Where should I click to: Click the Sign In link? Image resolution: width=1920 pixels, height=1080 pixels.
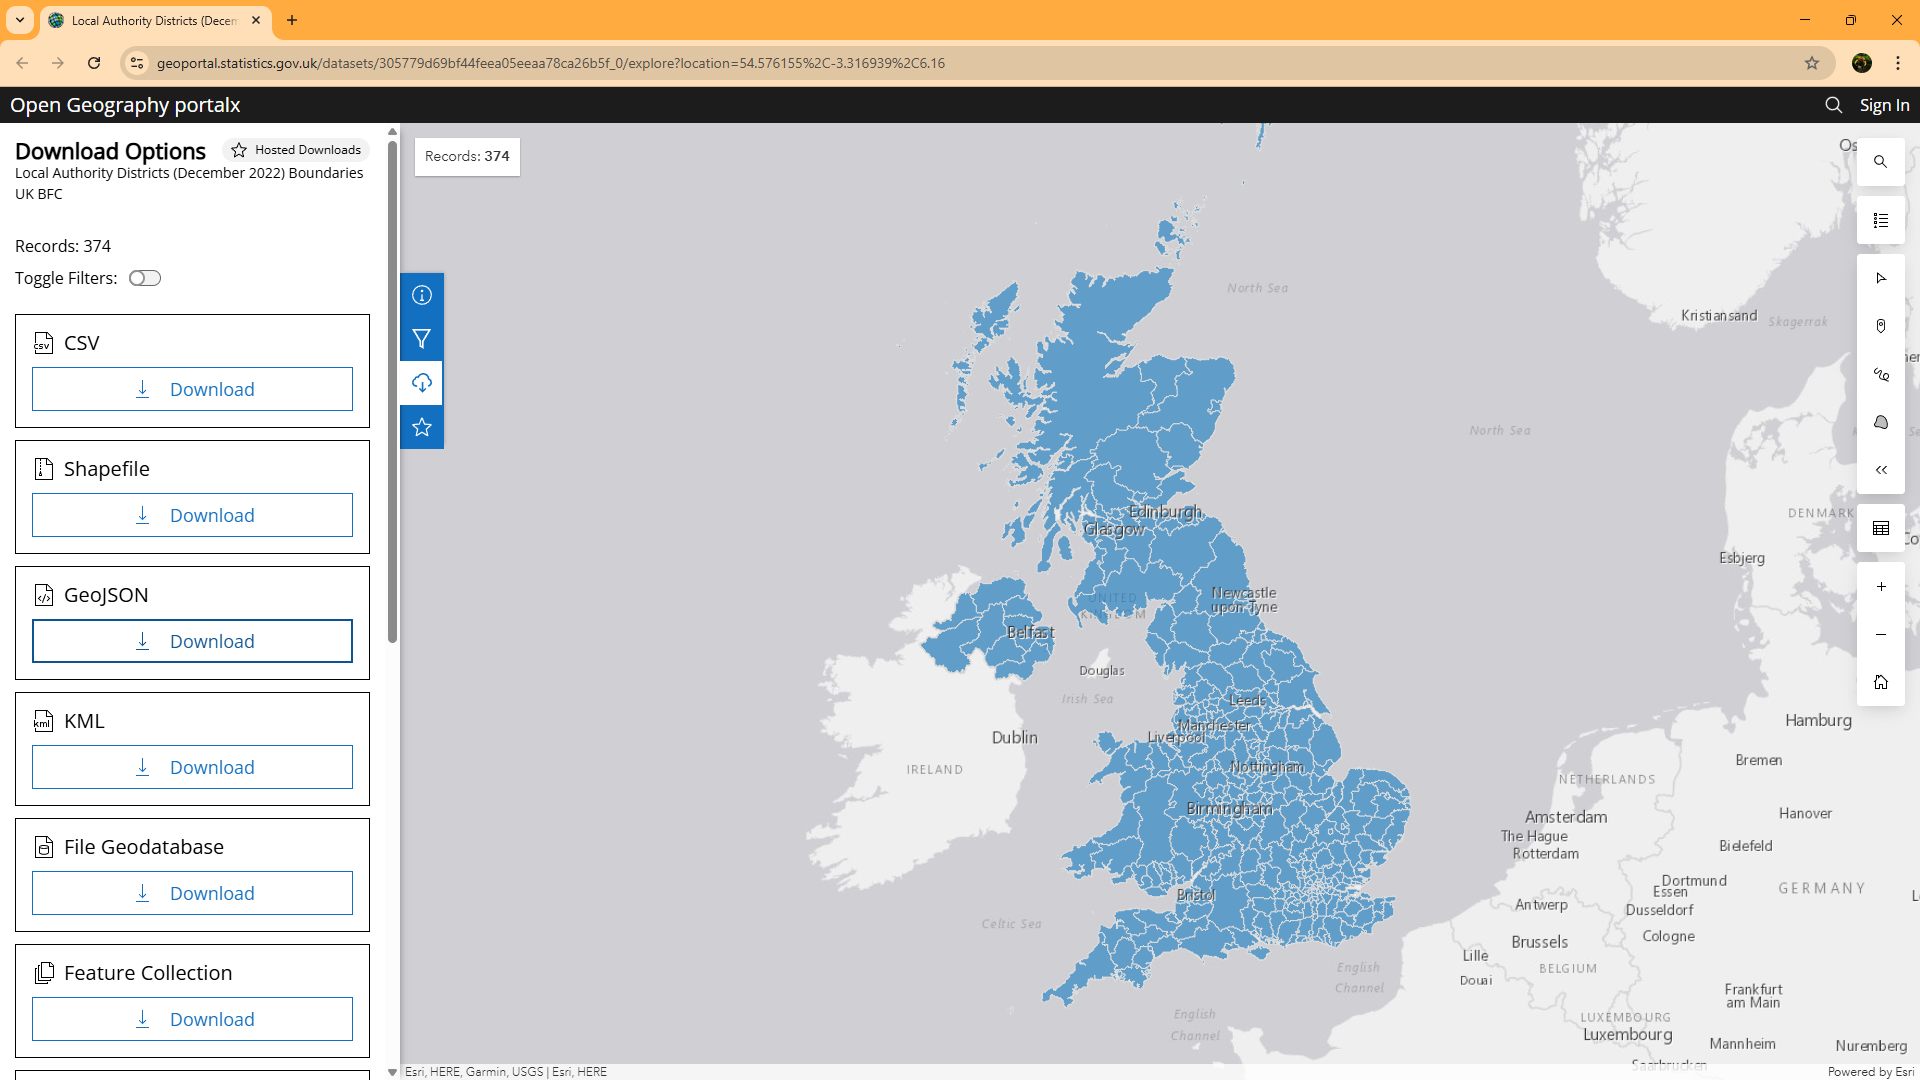pos(1883,105)
